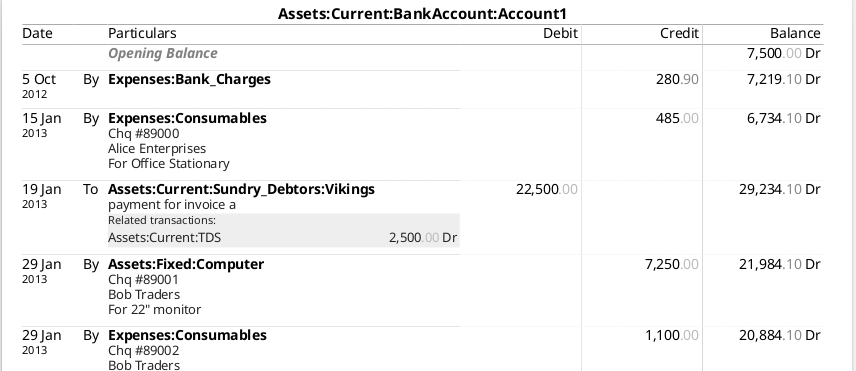Click the 29,234.10 Dr balance figure

coord(780,189)
